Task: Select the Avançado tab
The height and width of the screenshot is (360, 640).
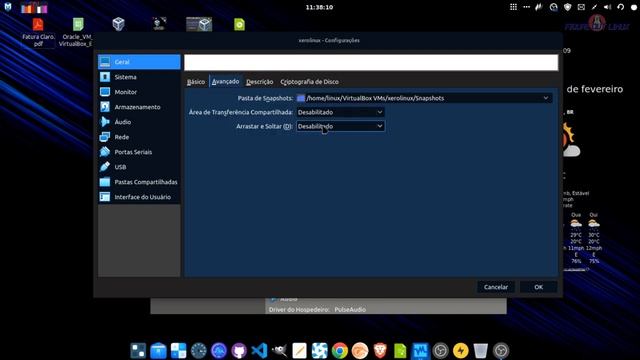Action: point(225,82)
